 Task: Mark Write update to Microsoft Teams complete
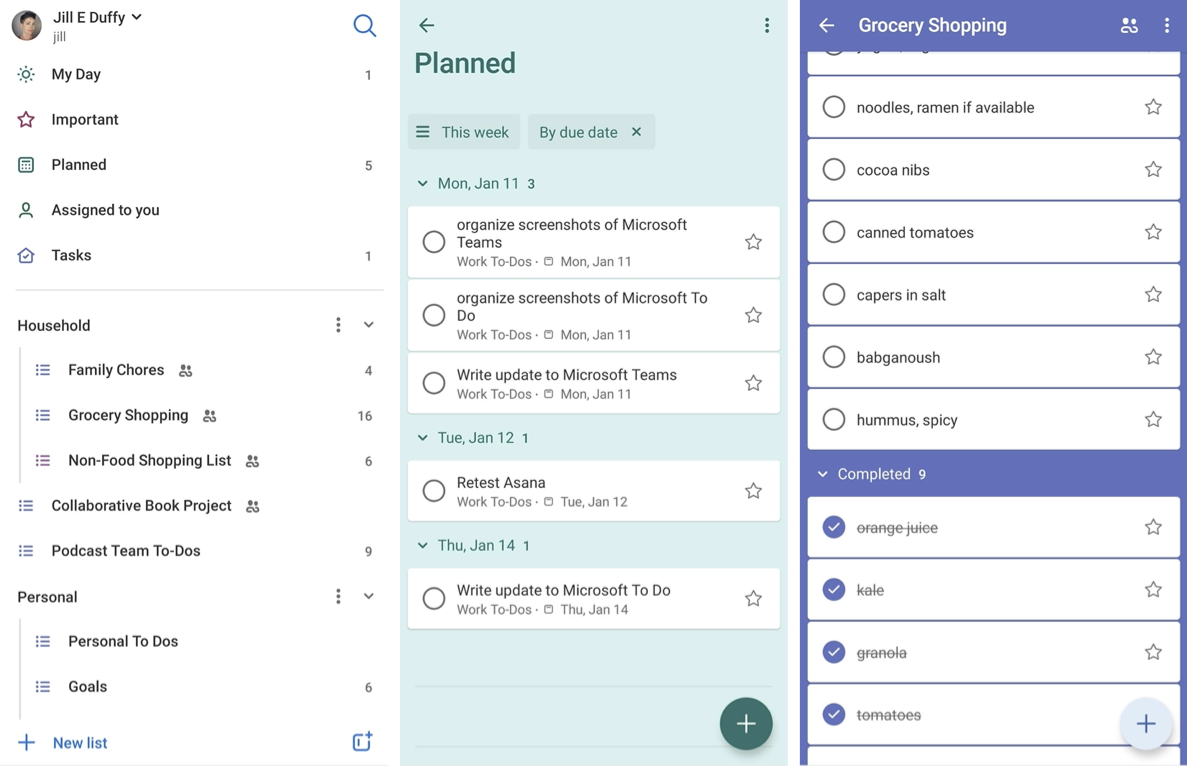click(434, 383)
